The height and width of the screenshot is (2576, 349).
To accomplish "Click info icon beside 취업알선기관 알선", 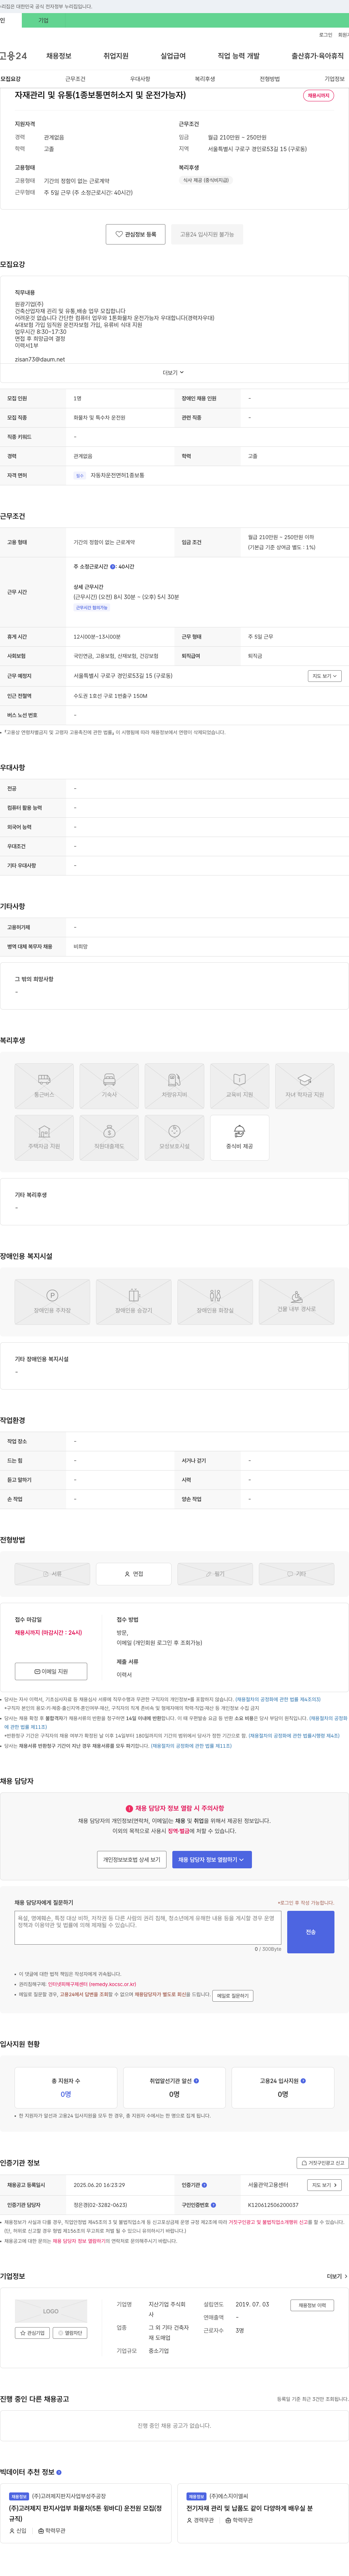I will pos(196,2081).
